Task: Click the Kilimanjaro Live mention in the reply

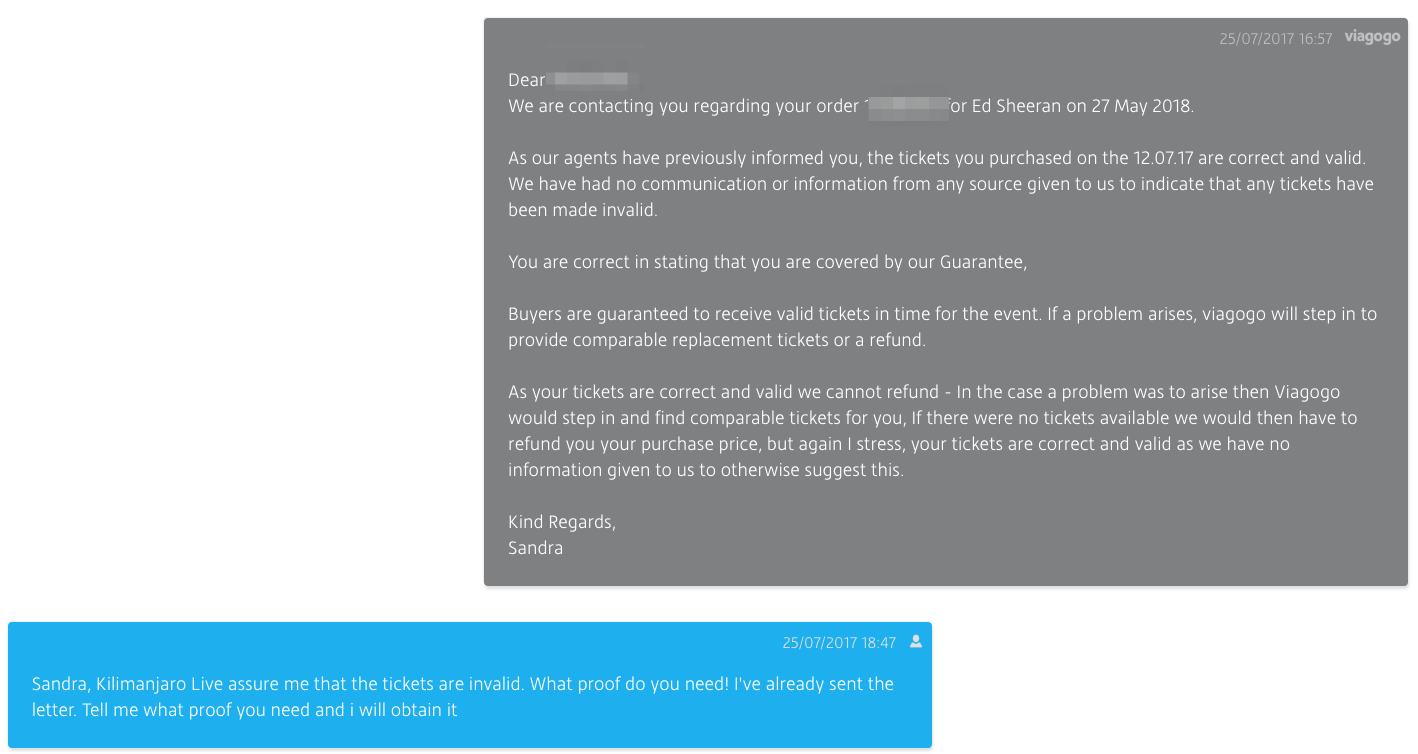Action: (146, 684)
